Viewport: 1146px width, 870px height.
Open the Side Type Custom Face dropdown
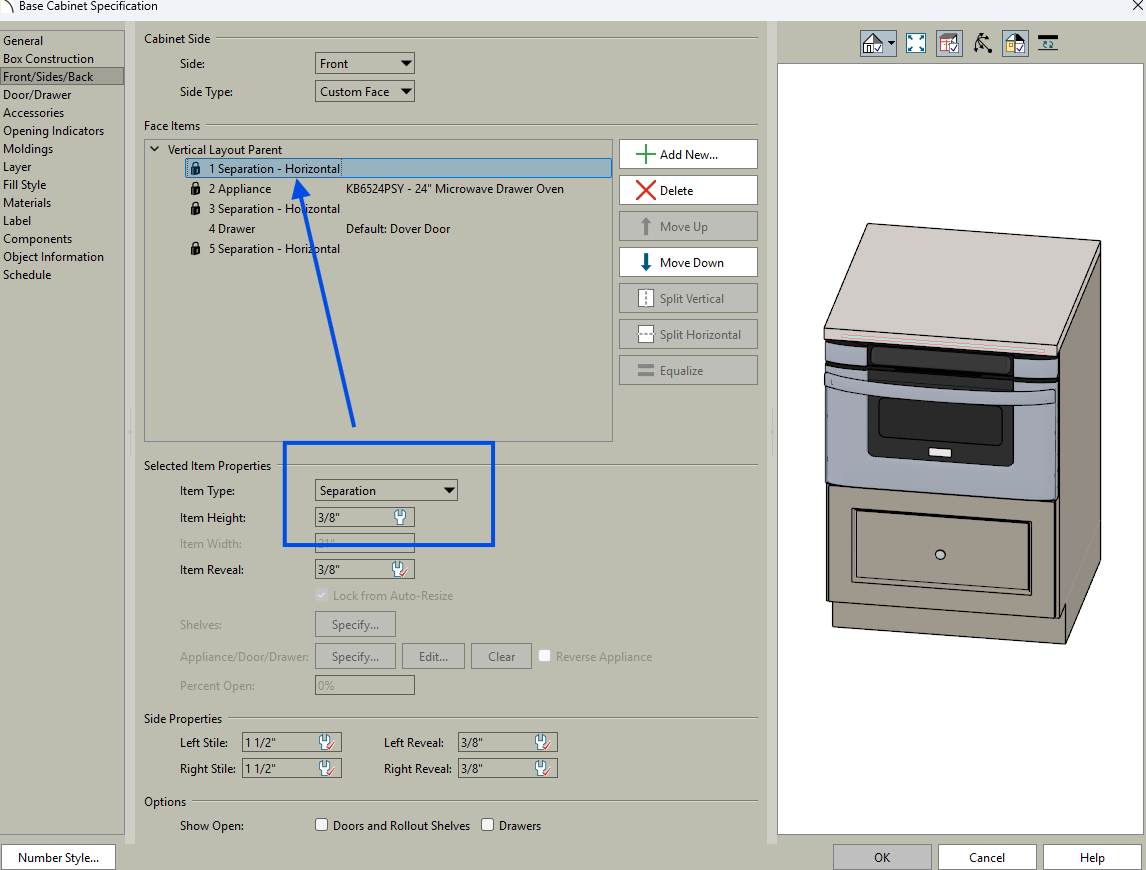(365, 91)
